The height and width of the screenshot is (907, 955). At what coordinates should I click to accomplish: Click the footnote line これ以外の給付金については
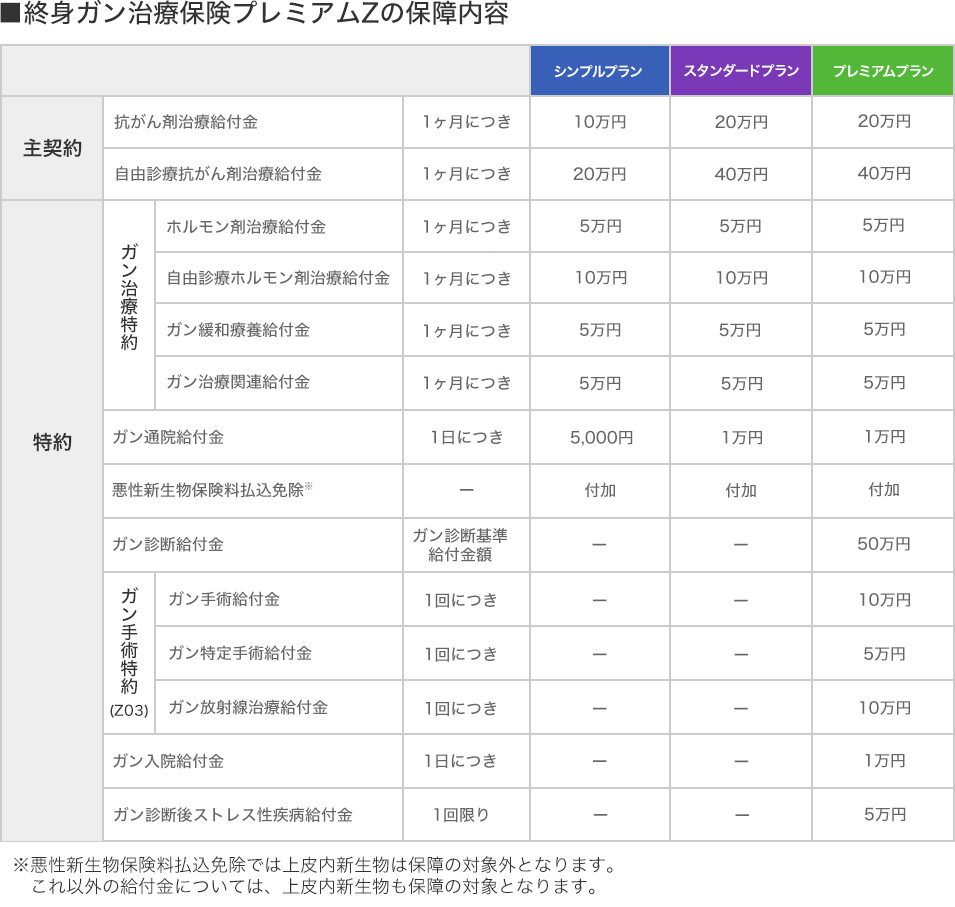coord(315,886)
